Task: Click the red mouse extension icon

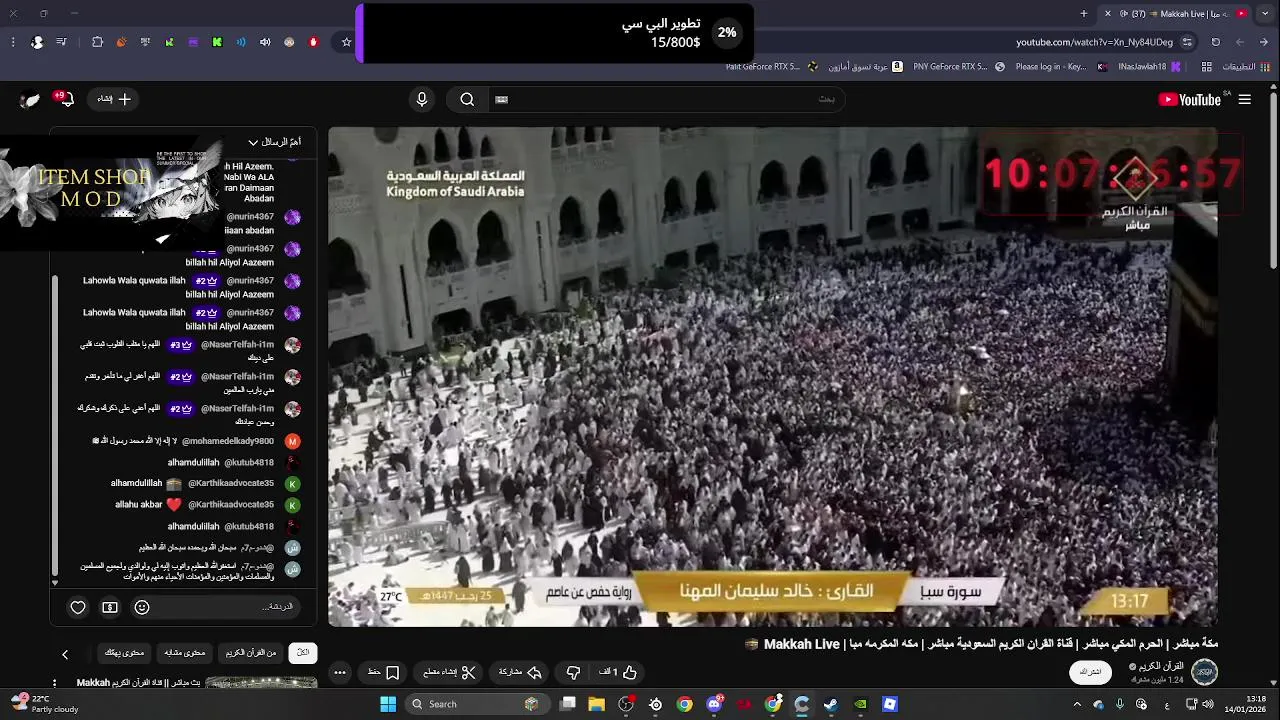Action: point(313,42)
